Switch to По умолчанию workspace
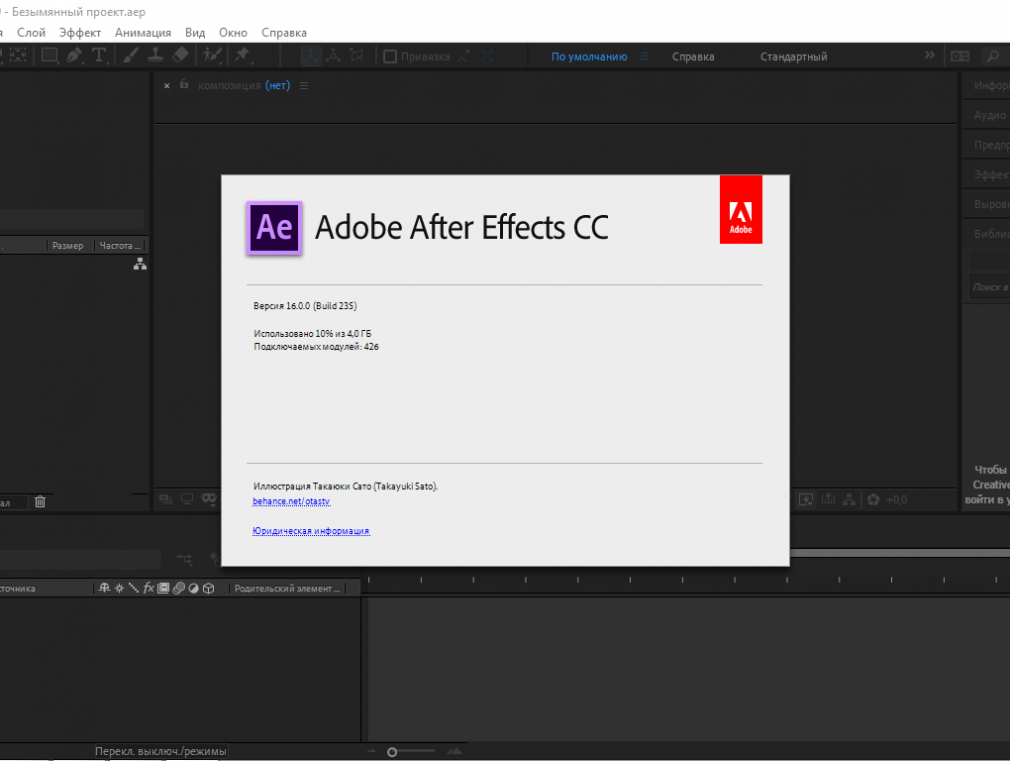The width and height of the screenshot is (1010, 761). tap(589, 57)
